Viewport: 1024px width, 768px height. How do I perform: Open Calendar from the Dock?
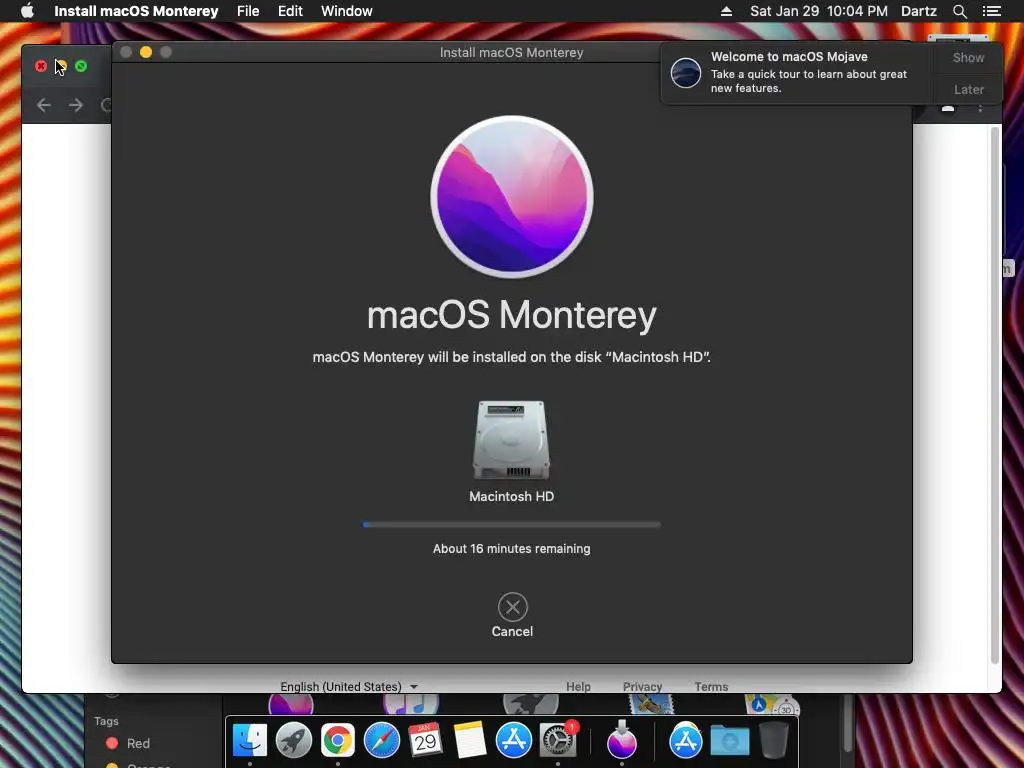click(x=426, y=741)
